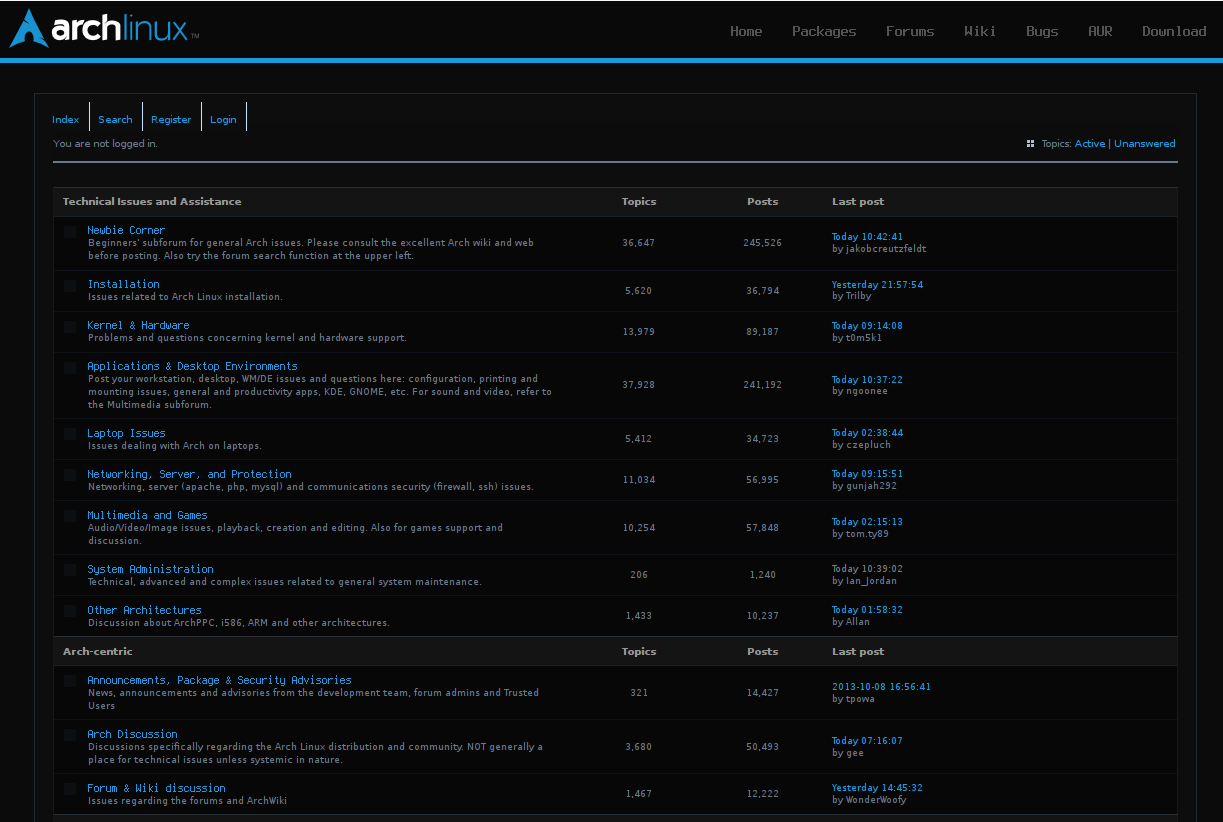This screenshot has width=1223, height=822.
Task: Click the Newbie Corner forum status icon
Action: click(x=70, y=231)
